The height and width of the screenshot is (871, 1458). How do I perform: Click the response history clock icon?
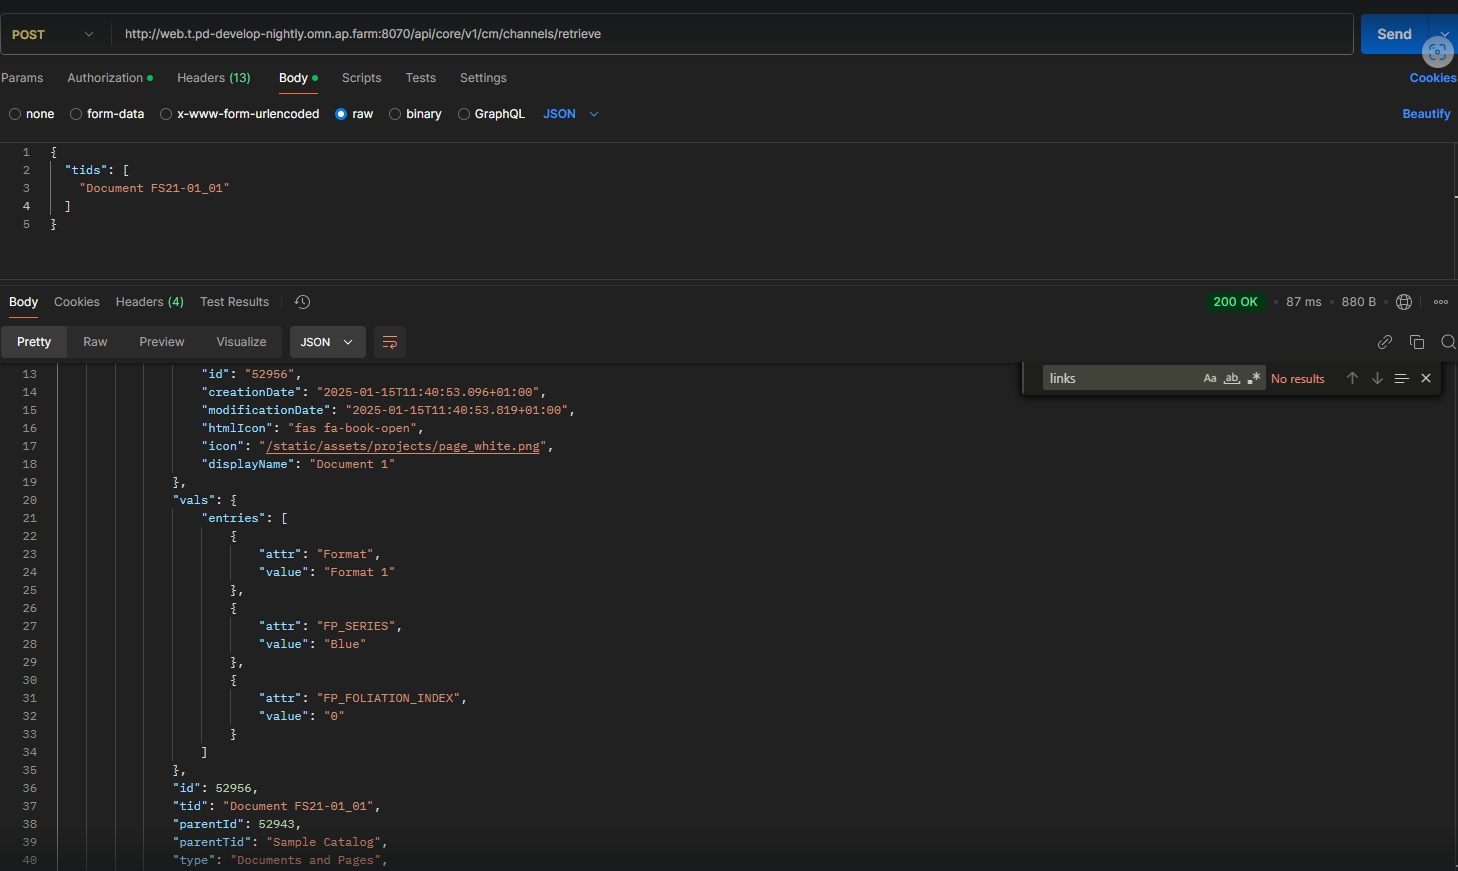pyautogui.click(x=302, y=302)
